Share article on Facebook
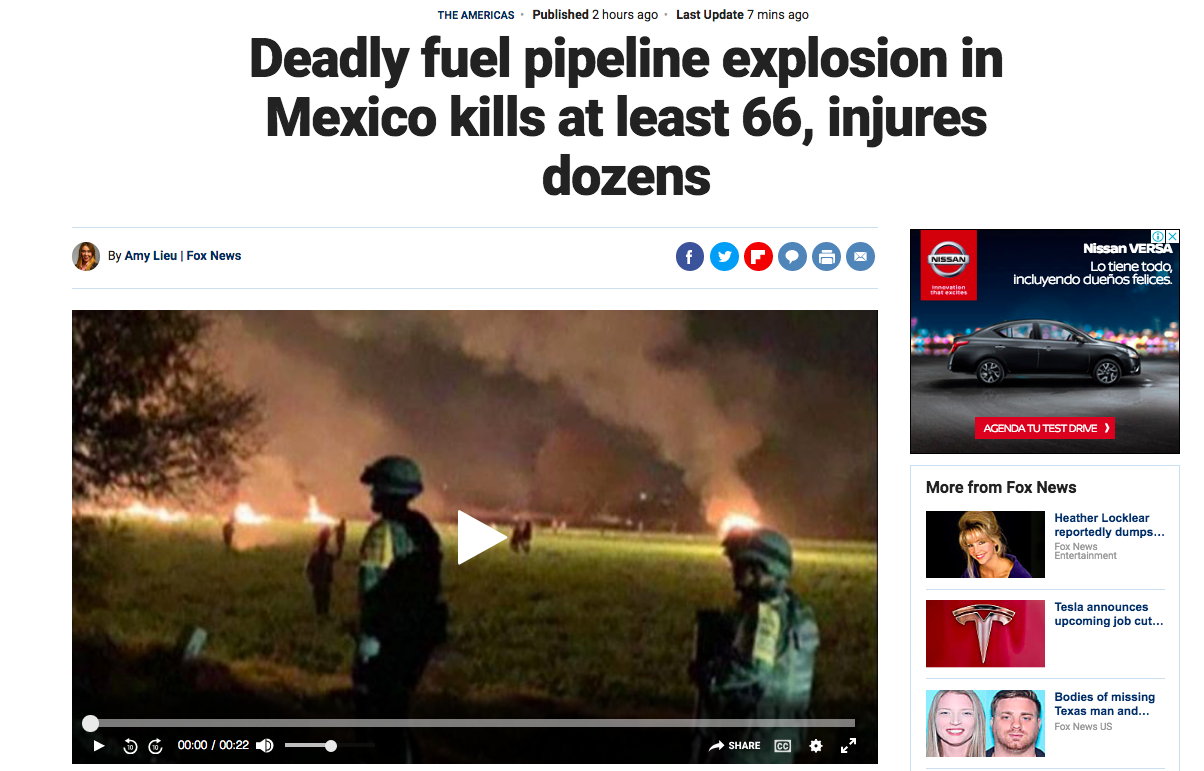The width and height of the screenshot is (1204, 771). [690, 257]
